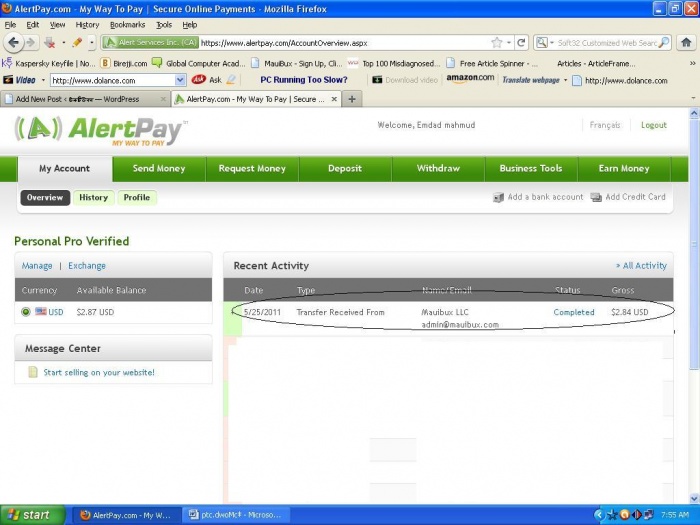Click the Windows Start button

[x=31, y=515]
